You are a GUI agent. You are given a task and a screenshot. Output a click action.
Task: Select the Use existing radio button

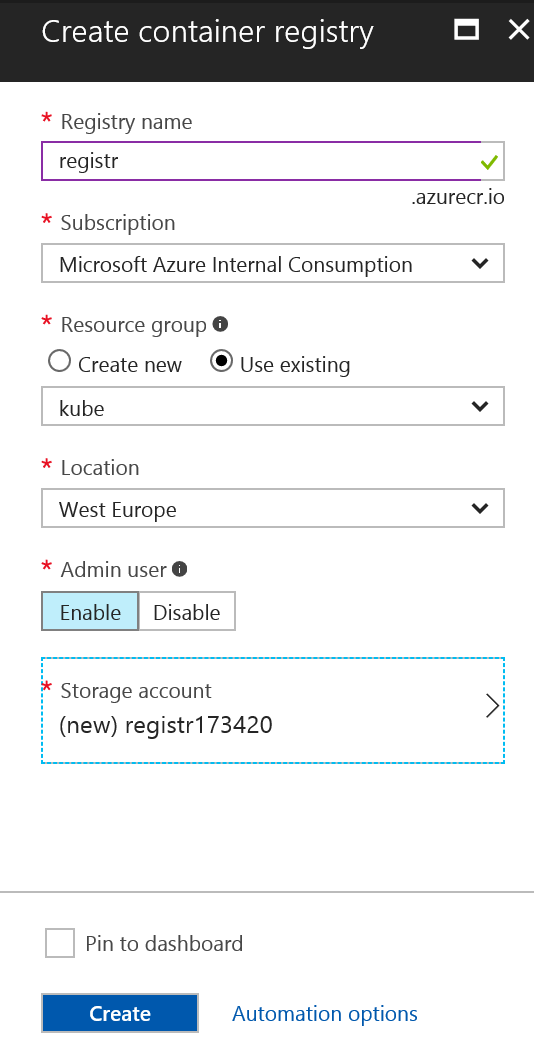tap(221, 362)
